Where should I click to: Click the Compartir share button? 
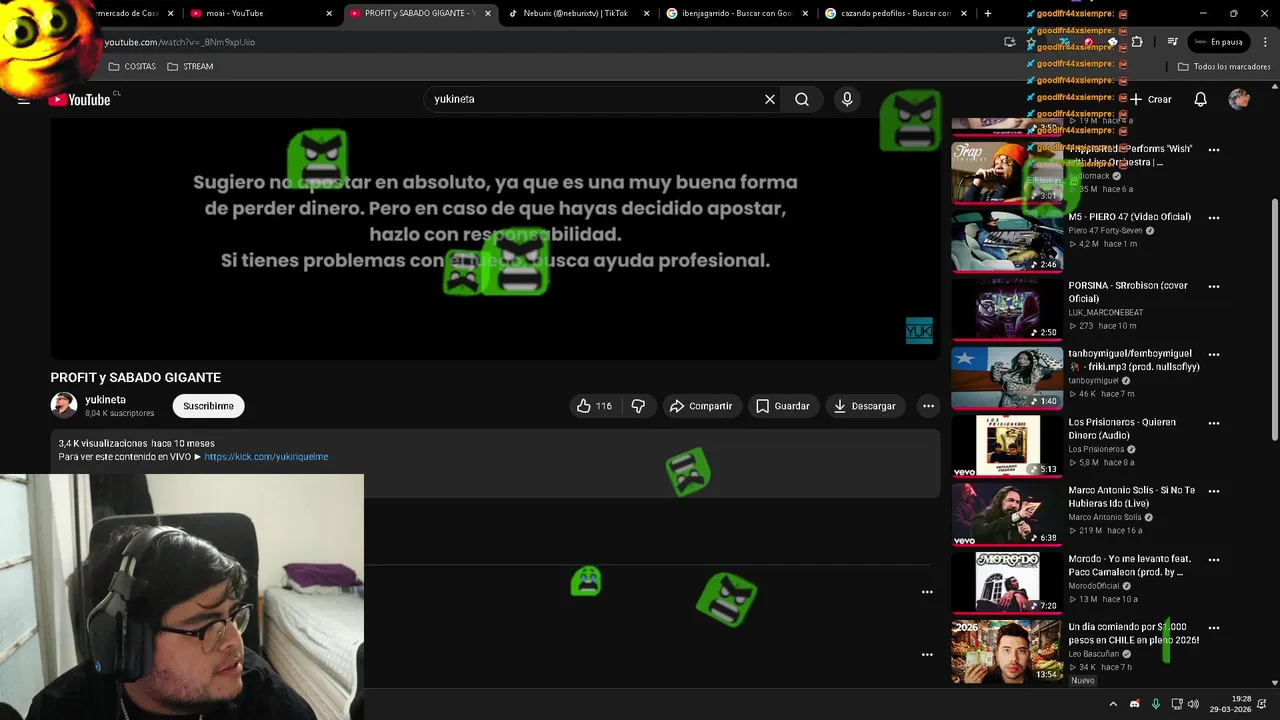[x=701, y=406]
